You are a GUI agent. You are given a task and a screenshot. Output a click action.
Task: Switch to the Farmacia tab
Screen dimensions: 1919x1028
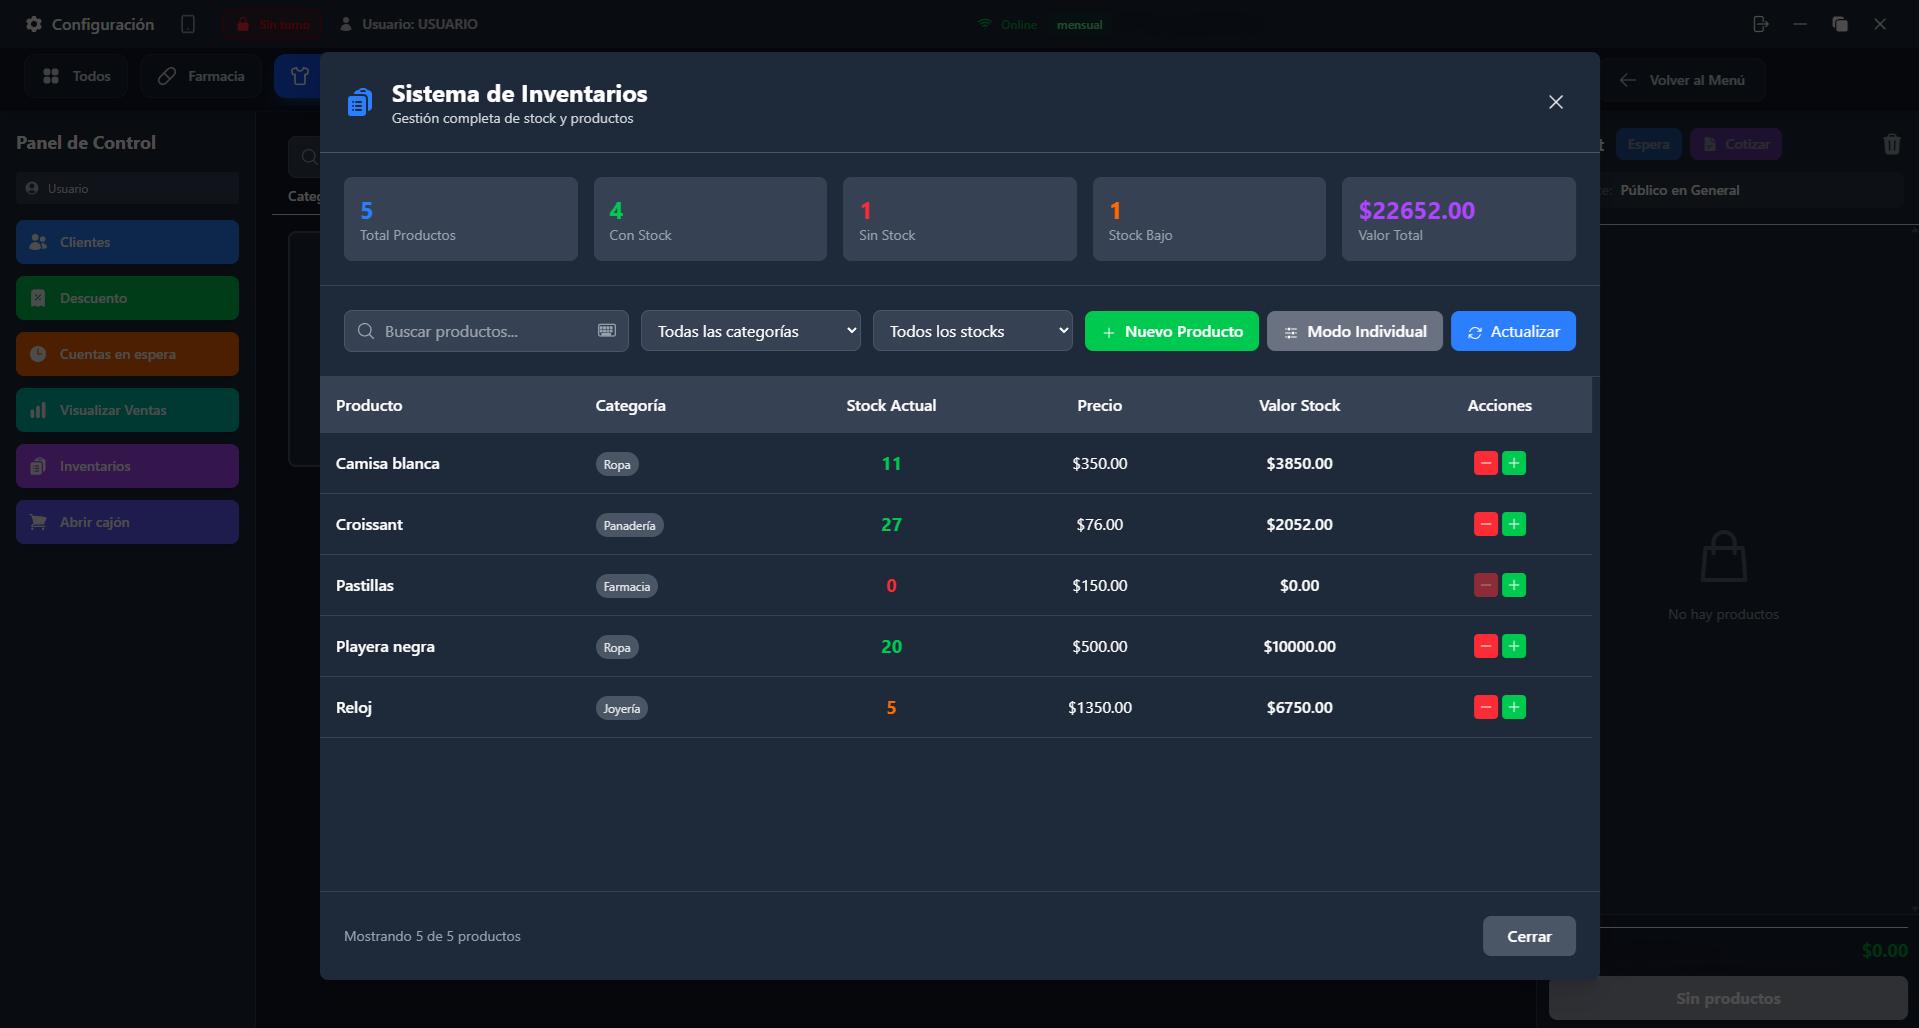click(200, 75)
